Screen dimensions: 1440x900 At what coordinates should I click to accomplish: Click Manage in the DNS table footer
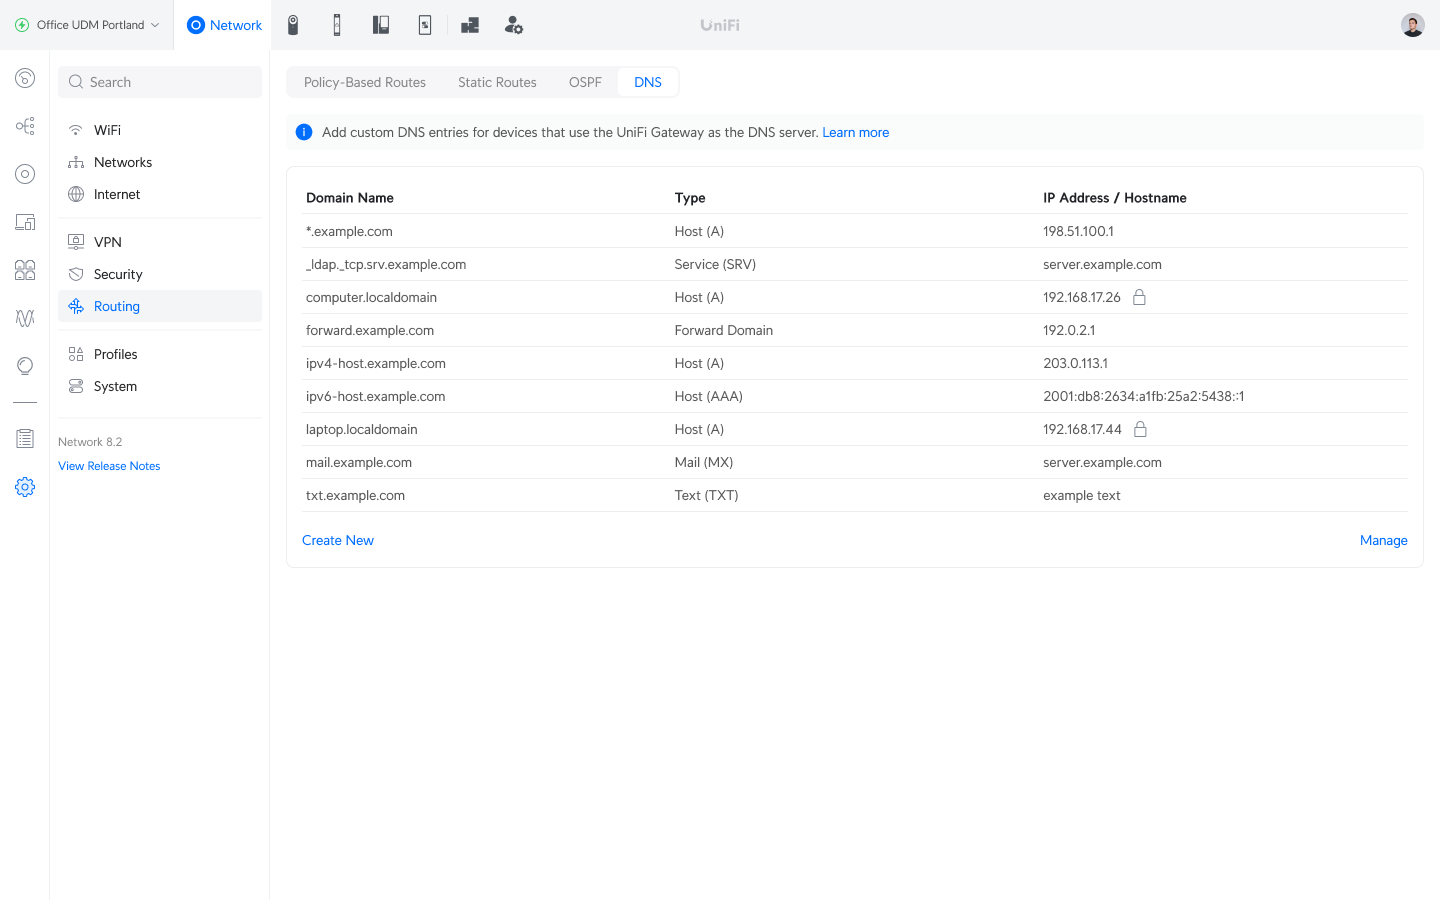click(x=1383, y=540)
